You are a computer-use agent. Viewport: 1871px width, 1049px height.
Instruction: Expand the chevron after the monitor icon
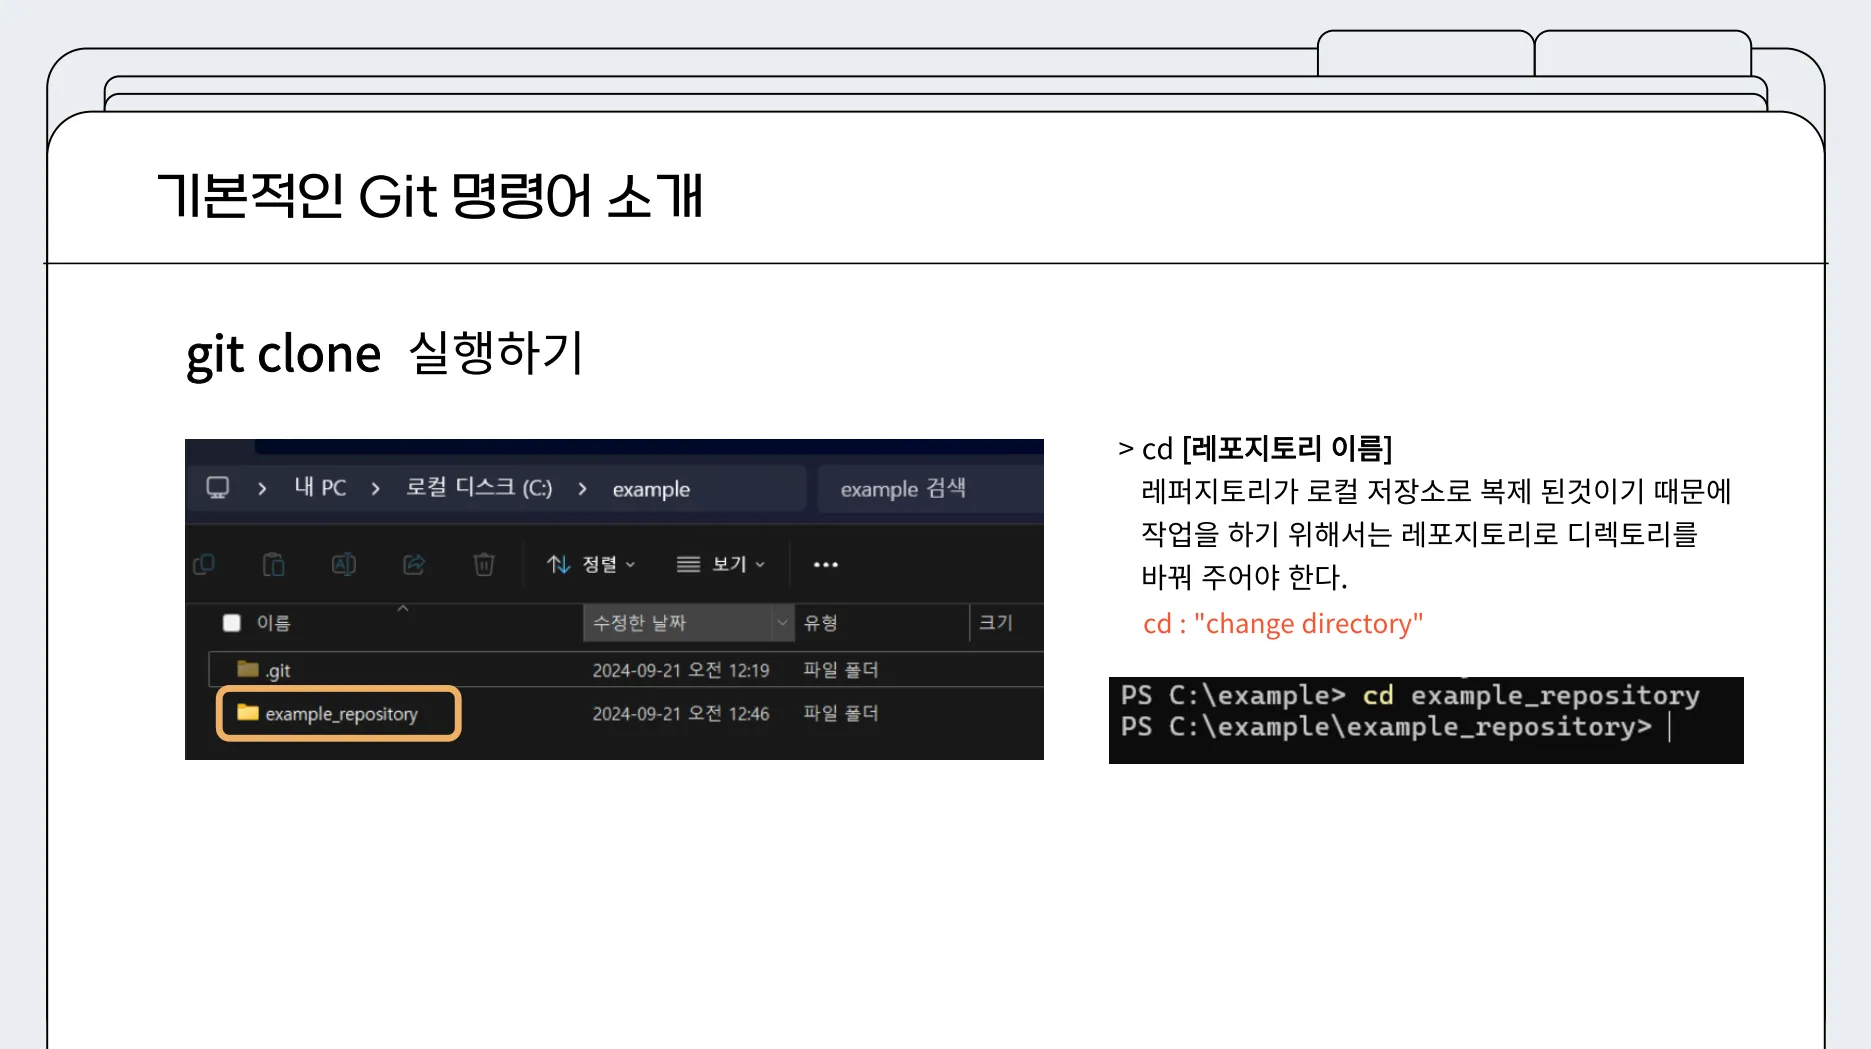pyautogui.click(x=262, y=488)
